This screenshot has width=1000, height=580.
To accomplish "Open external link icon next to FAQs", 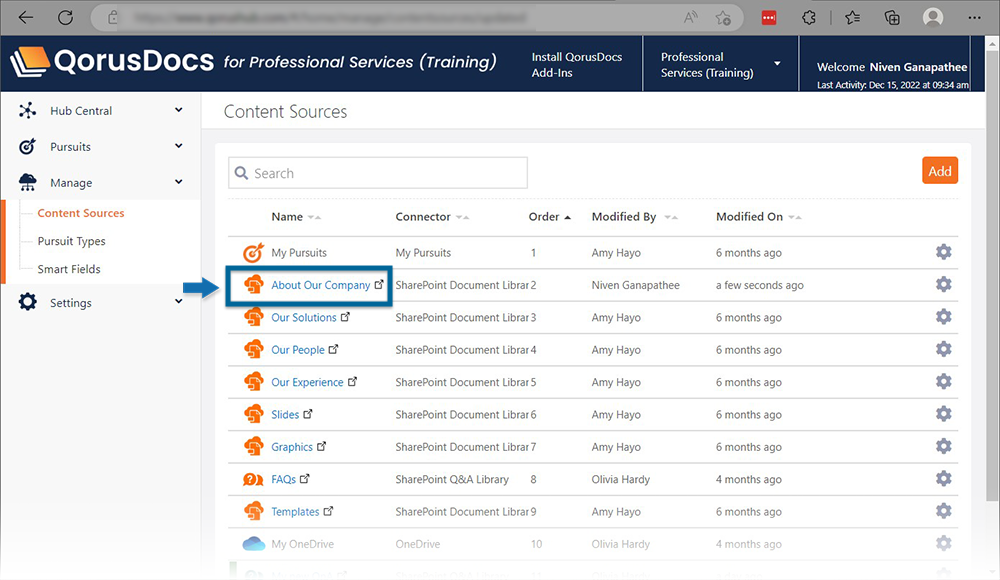I will [x=304, y=479].
